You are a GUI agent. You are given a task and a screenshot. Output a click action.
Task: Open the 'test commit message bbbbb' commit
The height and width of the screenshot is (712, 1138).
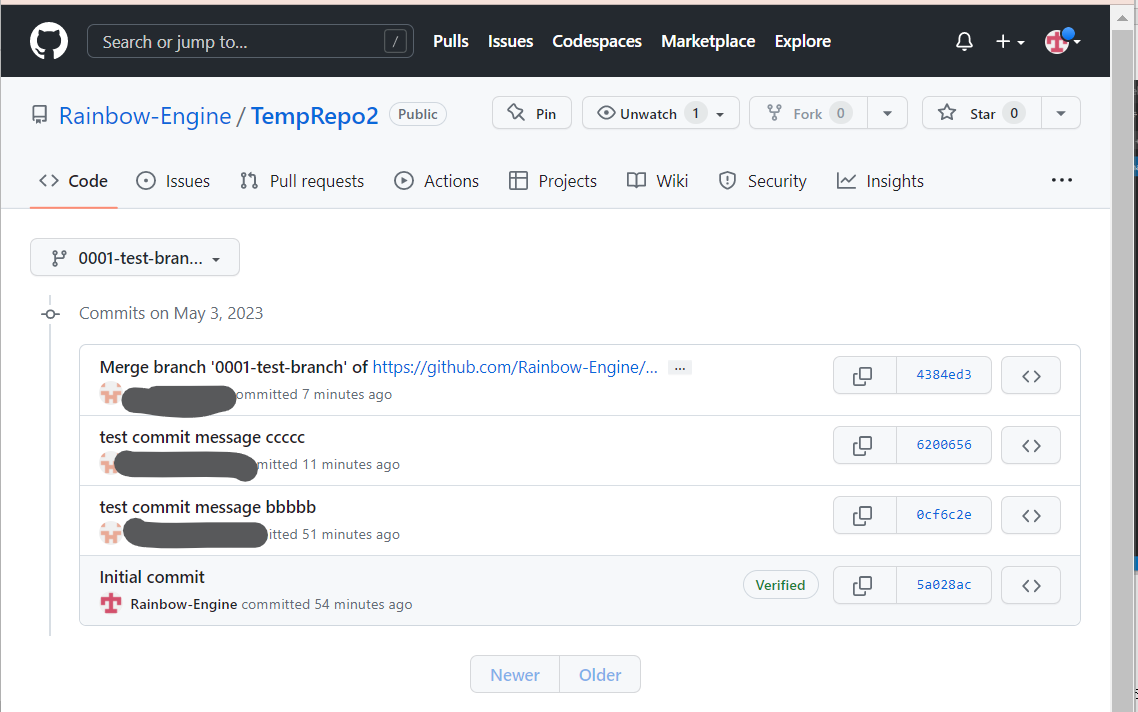coord(208,507)
